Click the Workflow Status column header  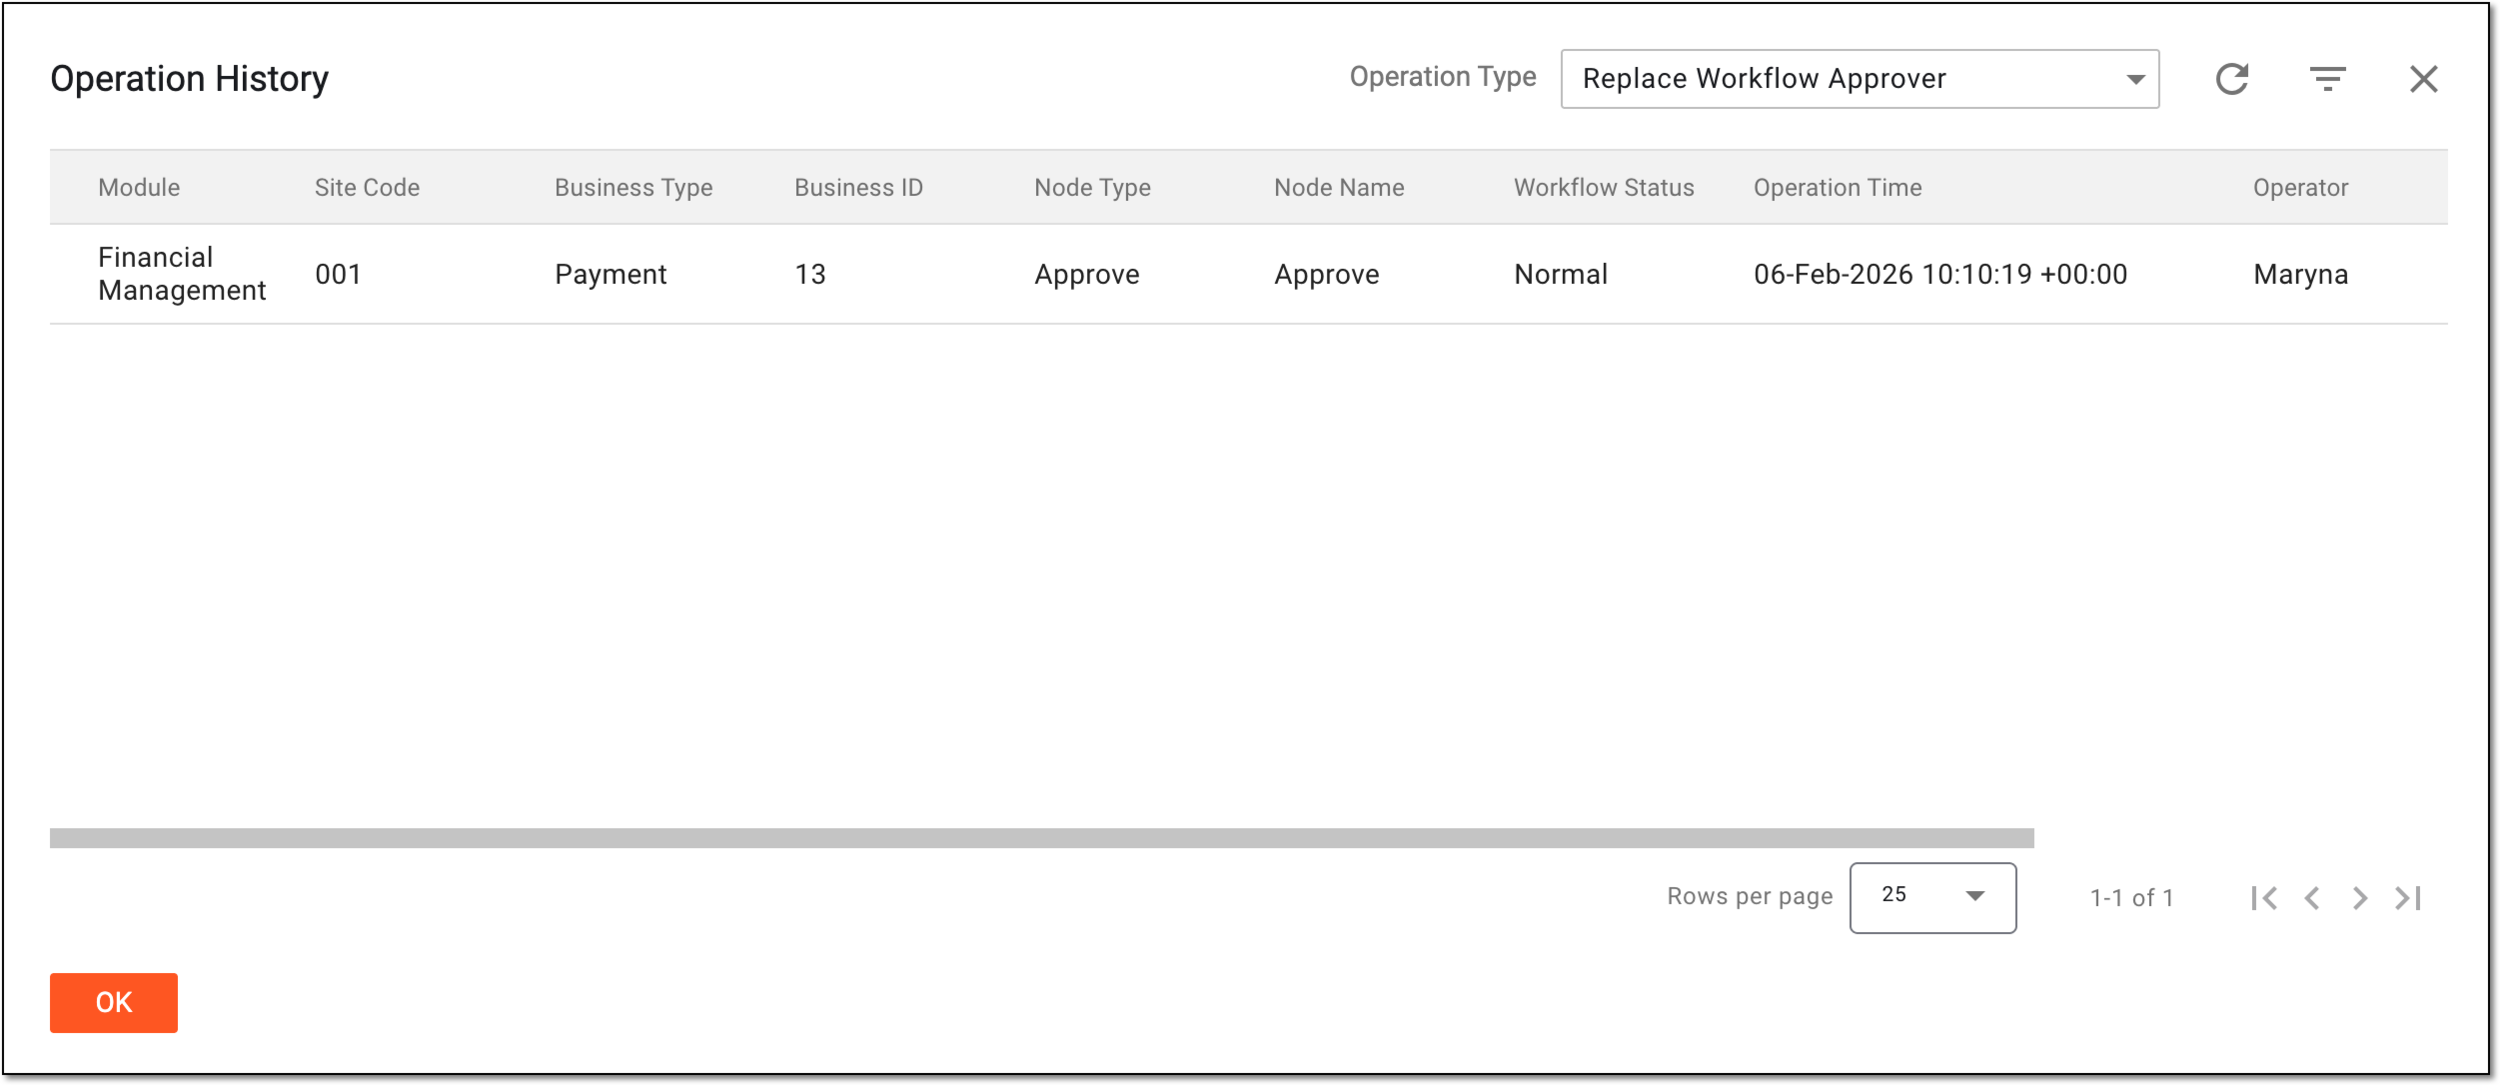1604,188
